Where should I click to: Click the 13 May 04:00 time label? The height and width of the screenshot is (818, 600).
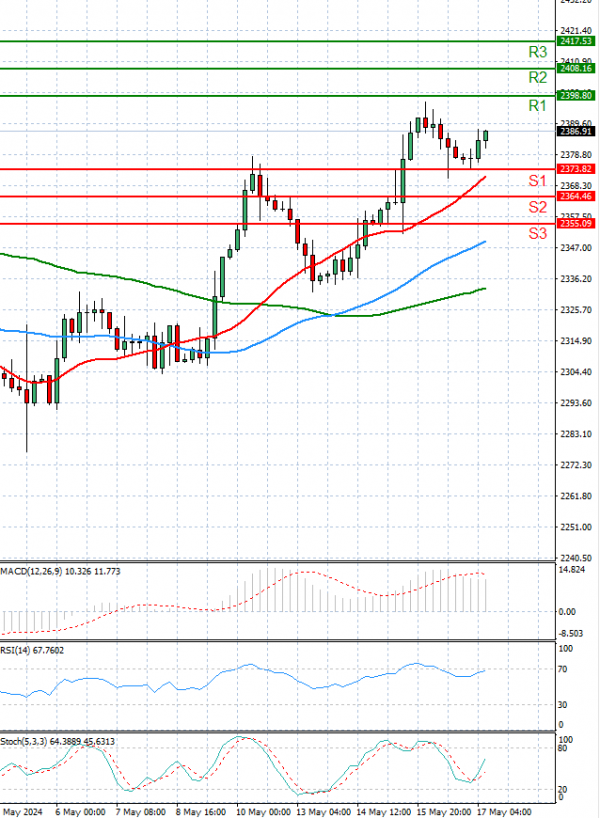coord(325,812)
